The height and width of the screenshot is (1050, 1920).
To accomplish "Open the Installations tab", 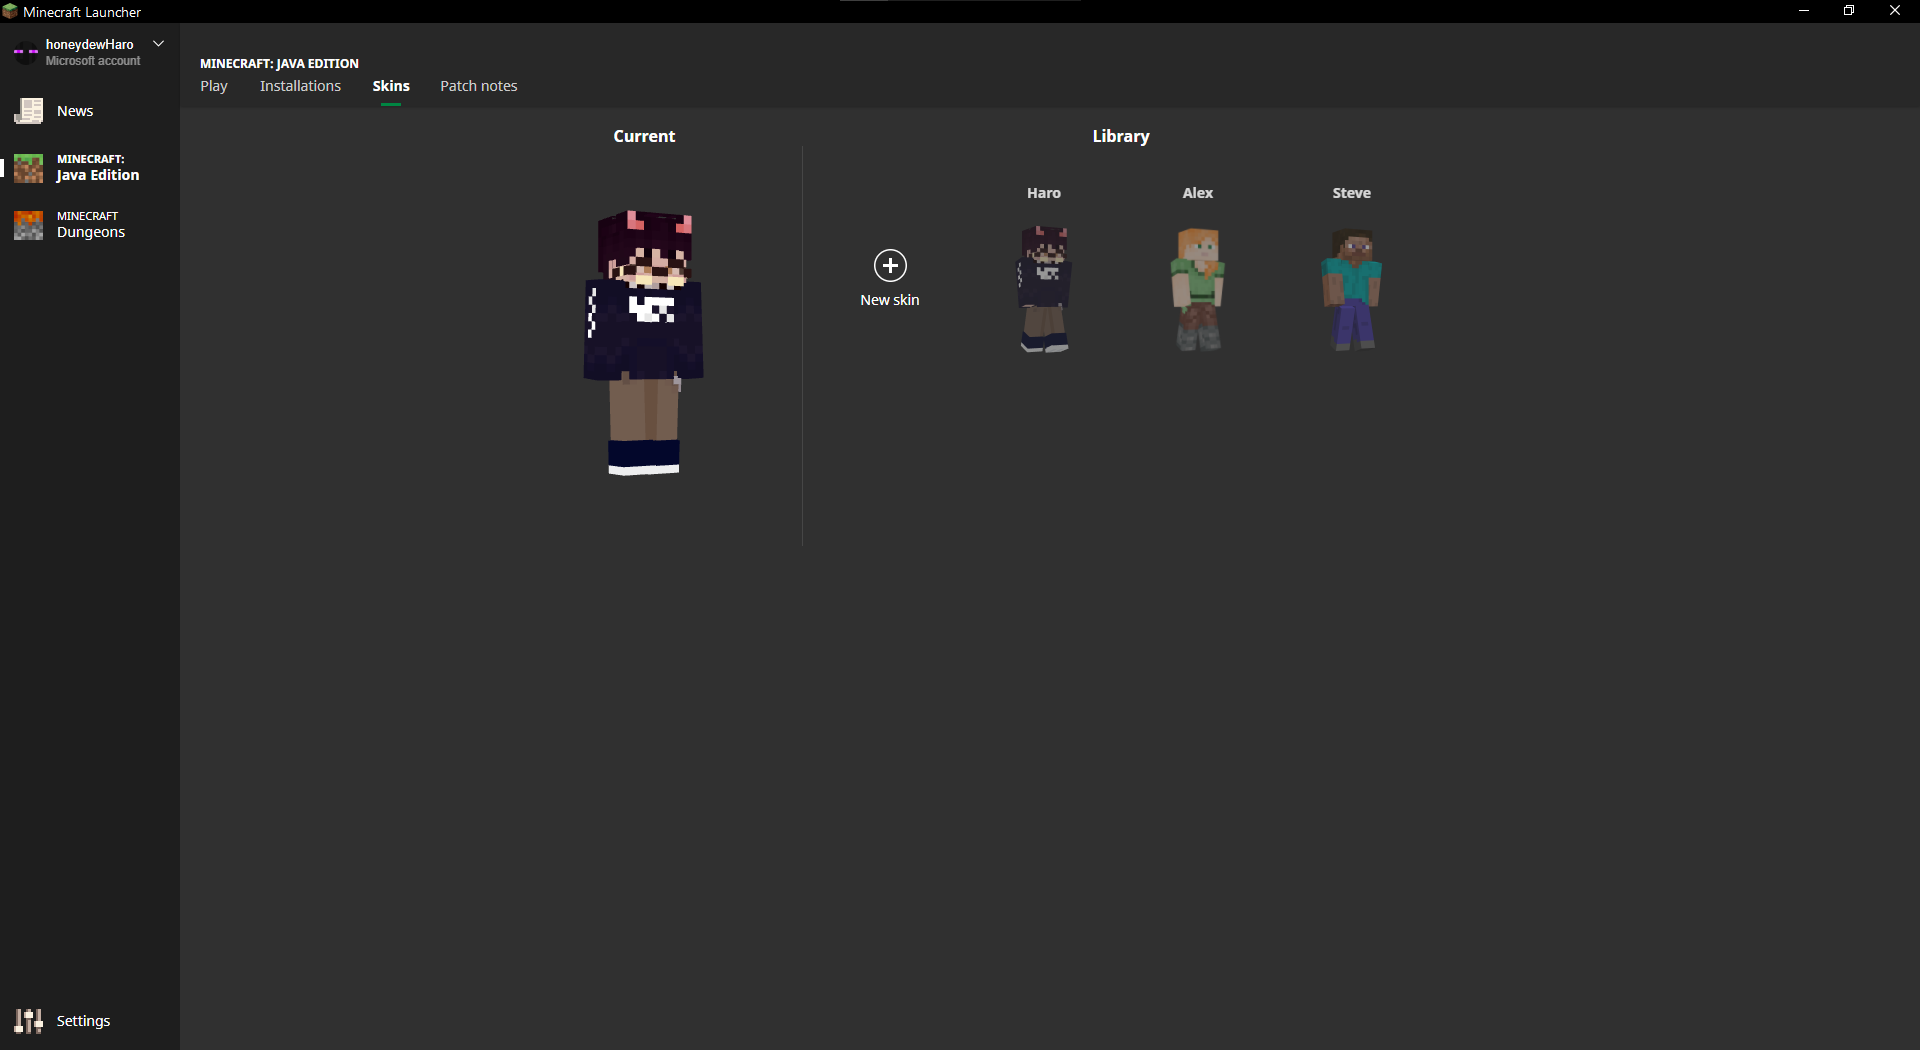I will point(300,86).
